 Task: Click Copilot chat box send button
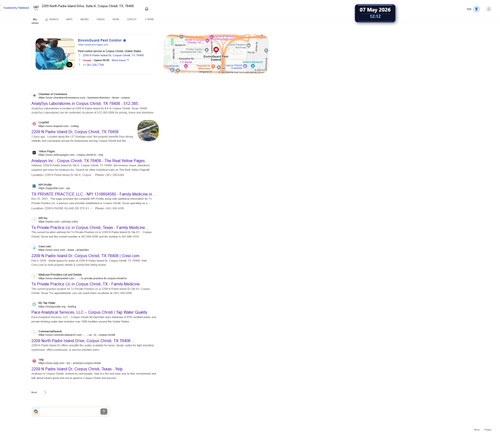[x=104, y=412]
